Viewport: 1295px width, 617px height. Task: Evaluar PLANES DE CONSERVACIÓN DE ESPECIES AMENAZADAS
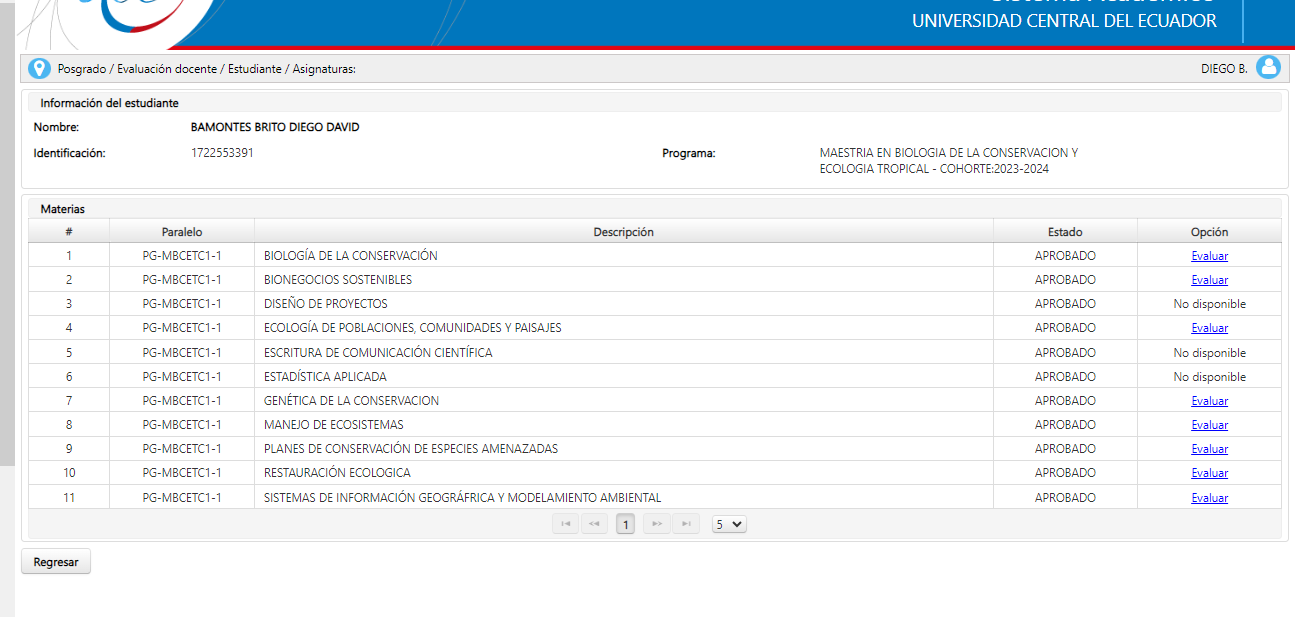point(1209,449)
